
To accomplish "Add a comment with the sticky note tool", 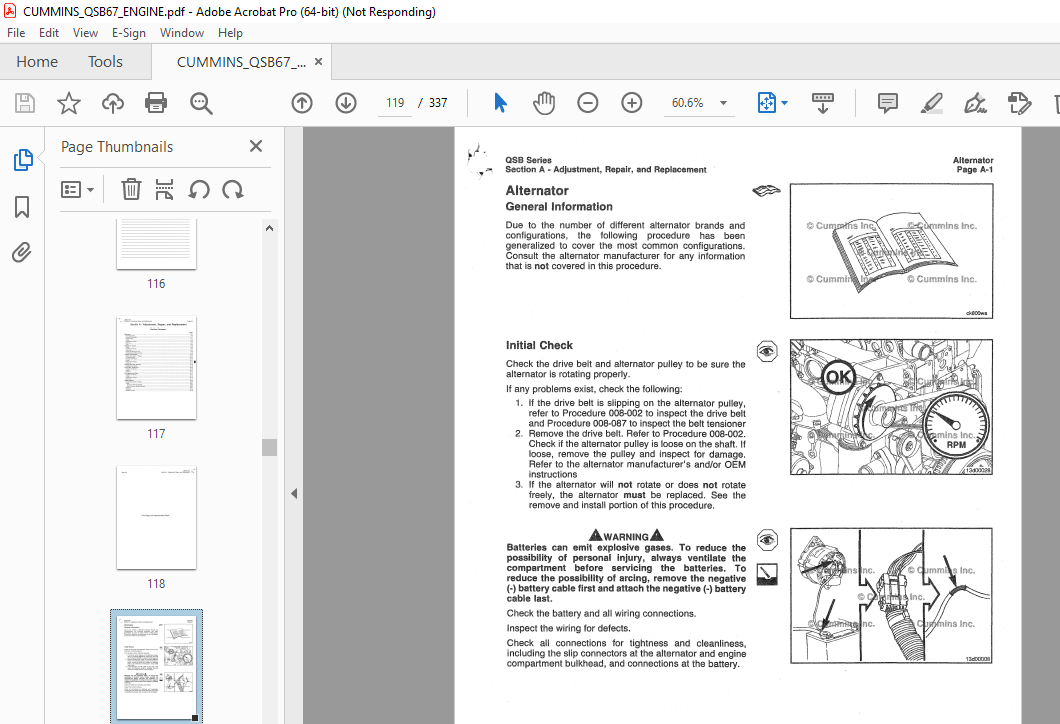I will click(x=888, y=103).
